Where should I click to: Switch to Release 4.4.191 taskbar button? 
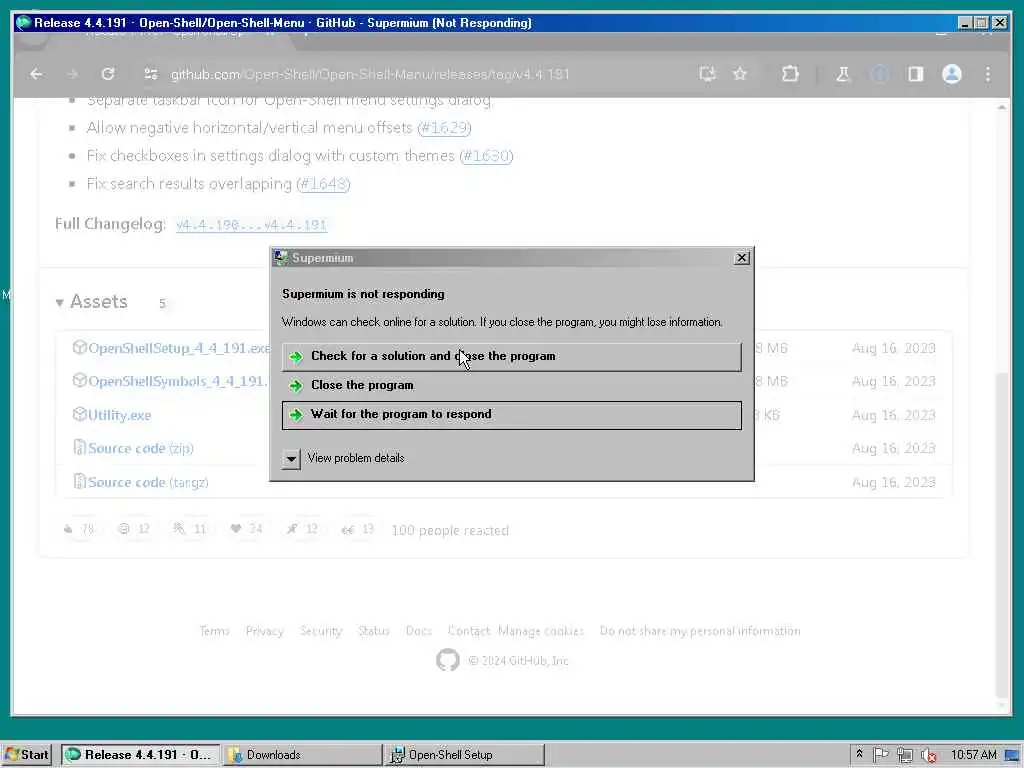pos(141,755)
